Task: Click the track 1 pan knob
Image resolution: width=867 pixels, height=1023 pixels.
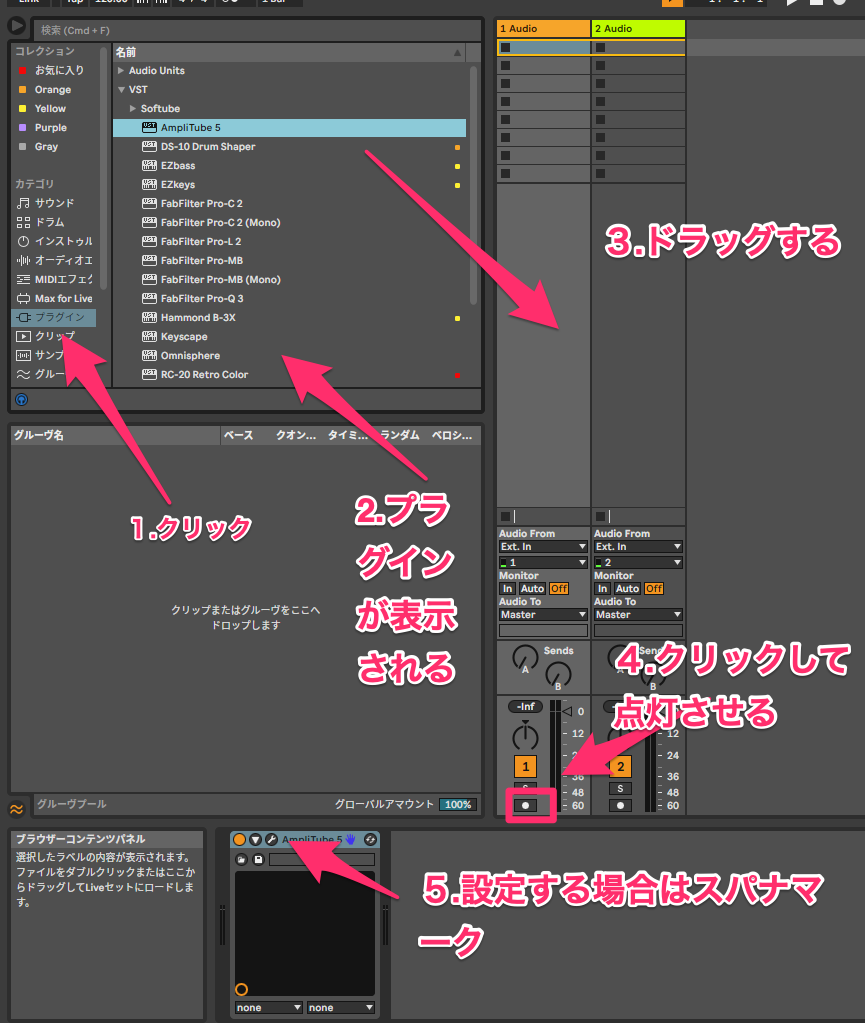Action: [x=525, y=738]
